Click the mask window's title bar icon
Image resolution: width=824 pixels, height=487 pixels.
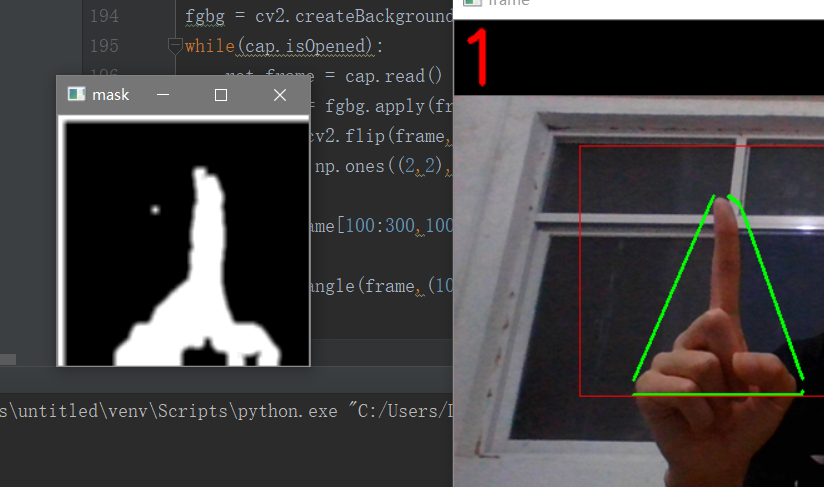pos(77,94)
